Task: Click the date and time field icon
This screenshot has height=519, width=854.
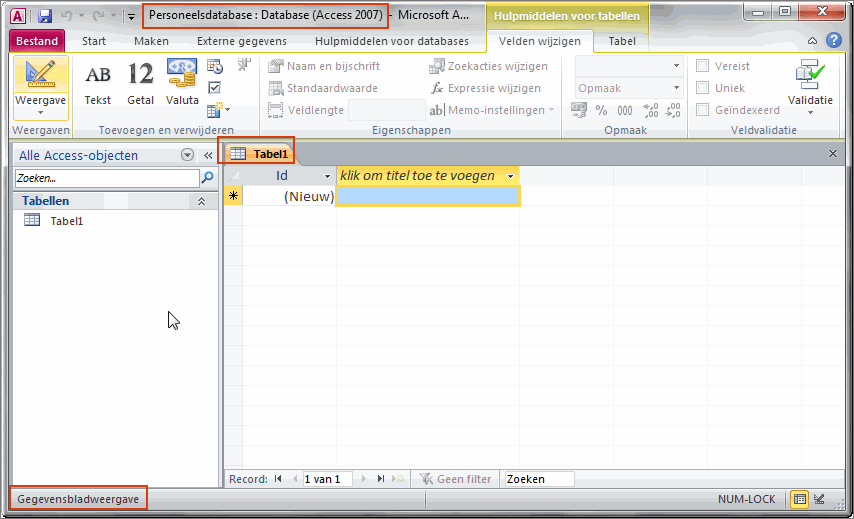Action: point(215,66)
